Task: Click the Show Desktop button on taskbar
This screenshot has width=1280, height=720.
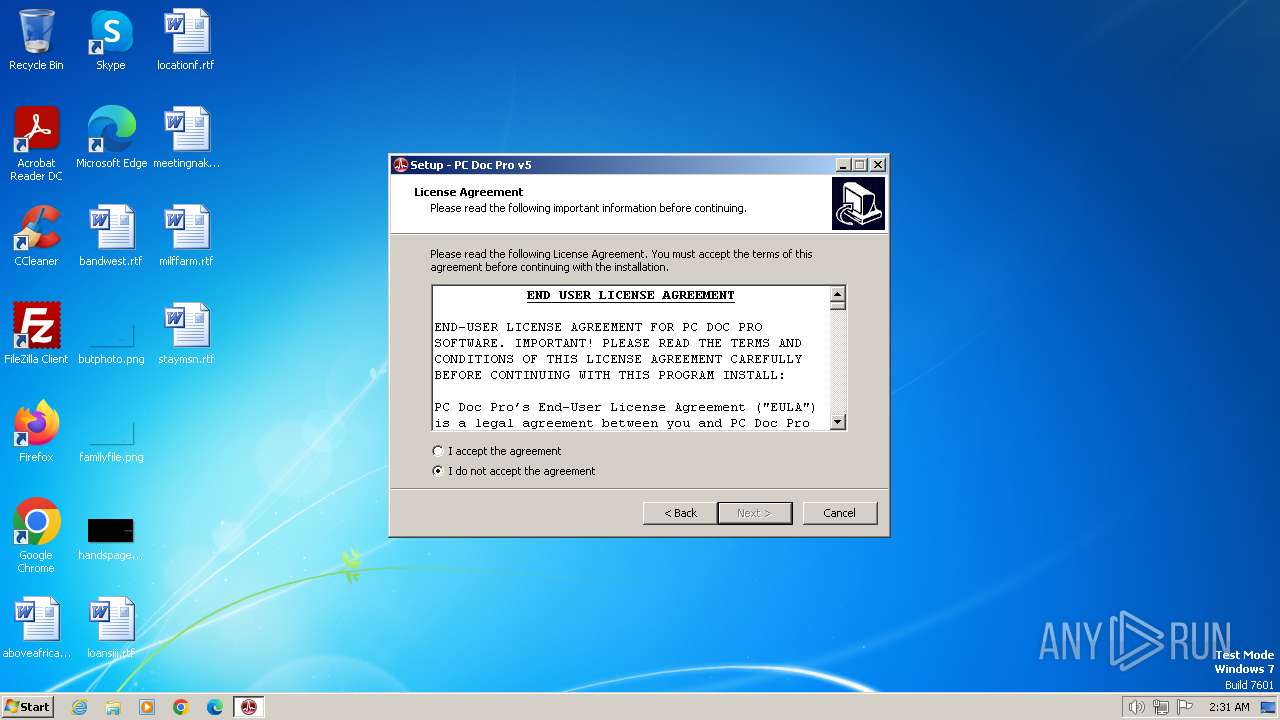Action: pos(1268,707)
